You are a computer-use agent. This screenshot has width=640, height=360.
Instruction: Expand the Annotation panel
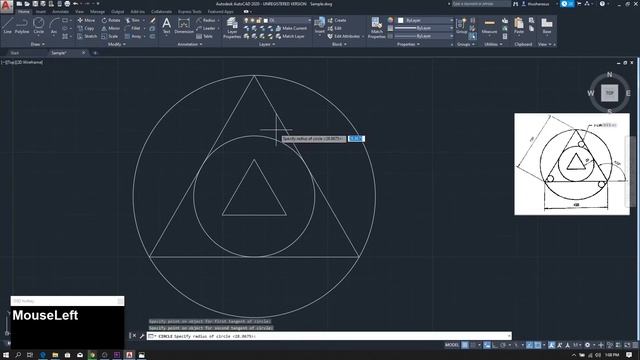[x=189, y=44]
